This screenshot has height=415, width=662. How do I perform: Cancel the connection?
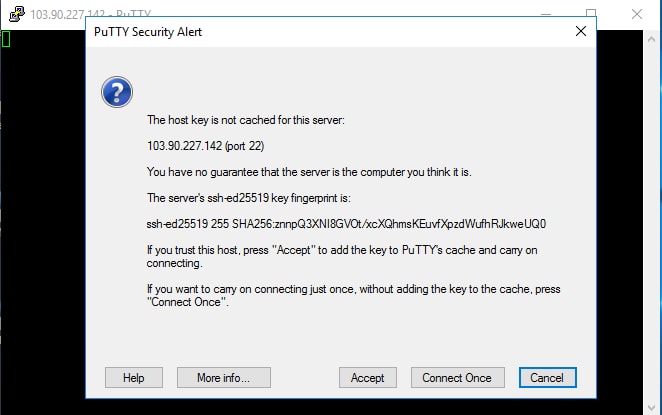pyautogui.click(x=547, y=377)
